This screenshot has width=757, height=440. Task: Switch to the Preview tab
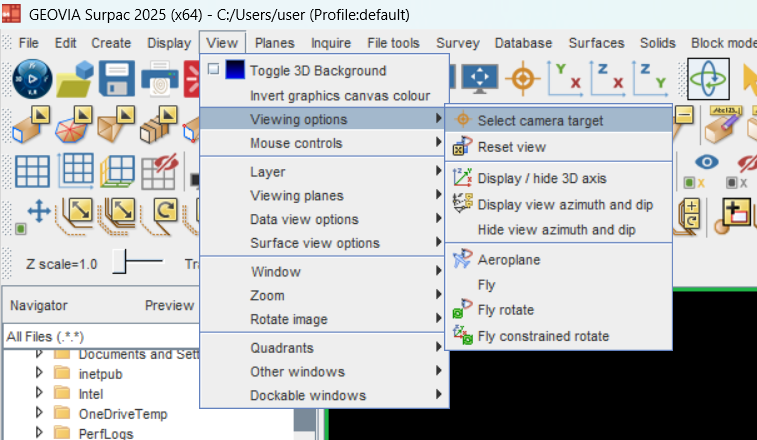[169, 305]
